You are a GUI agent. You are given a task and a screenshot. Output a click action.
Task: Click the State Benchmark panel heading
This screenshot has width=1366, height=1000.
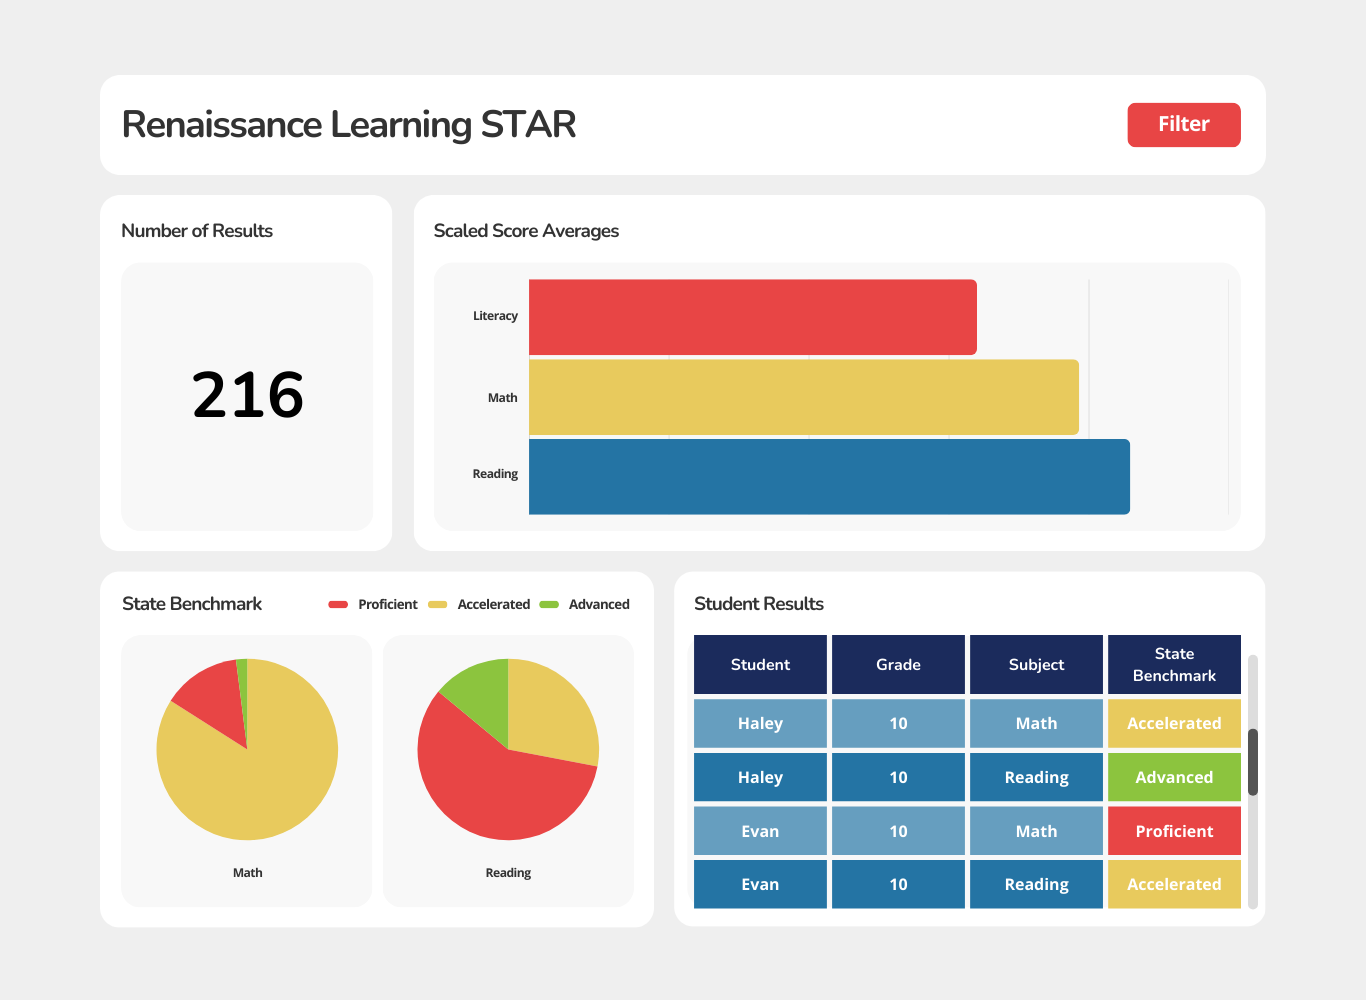coord(192,604)
